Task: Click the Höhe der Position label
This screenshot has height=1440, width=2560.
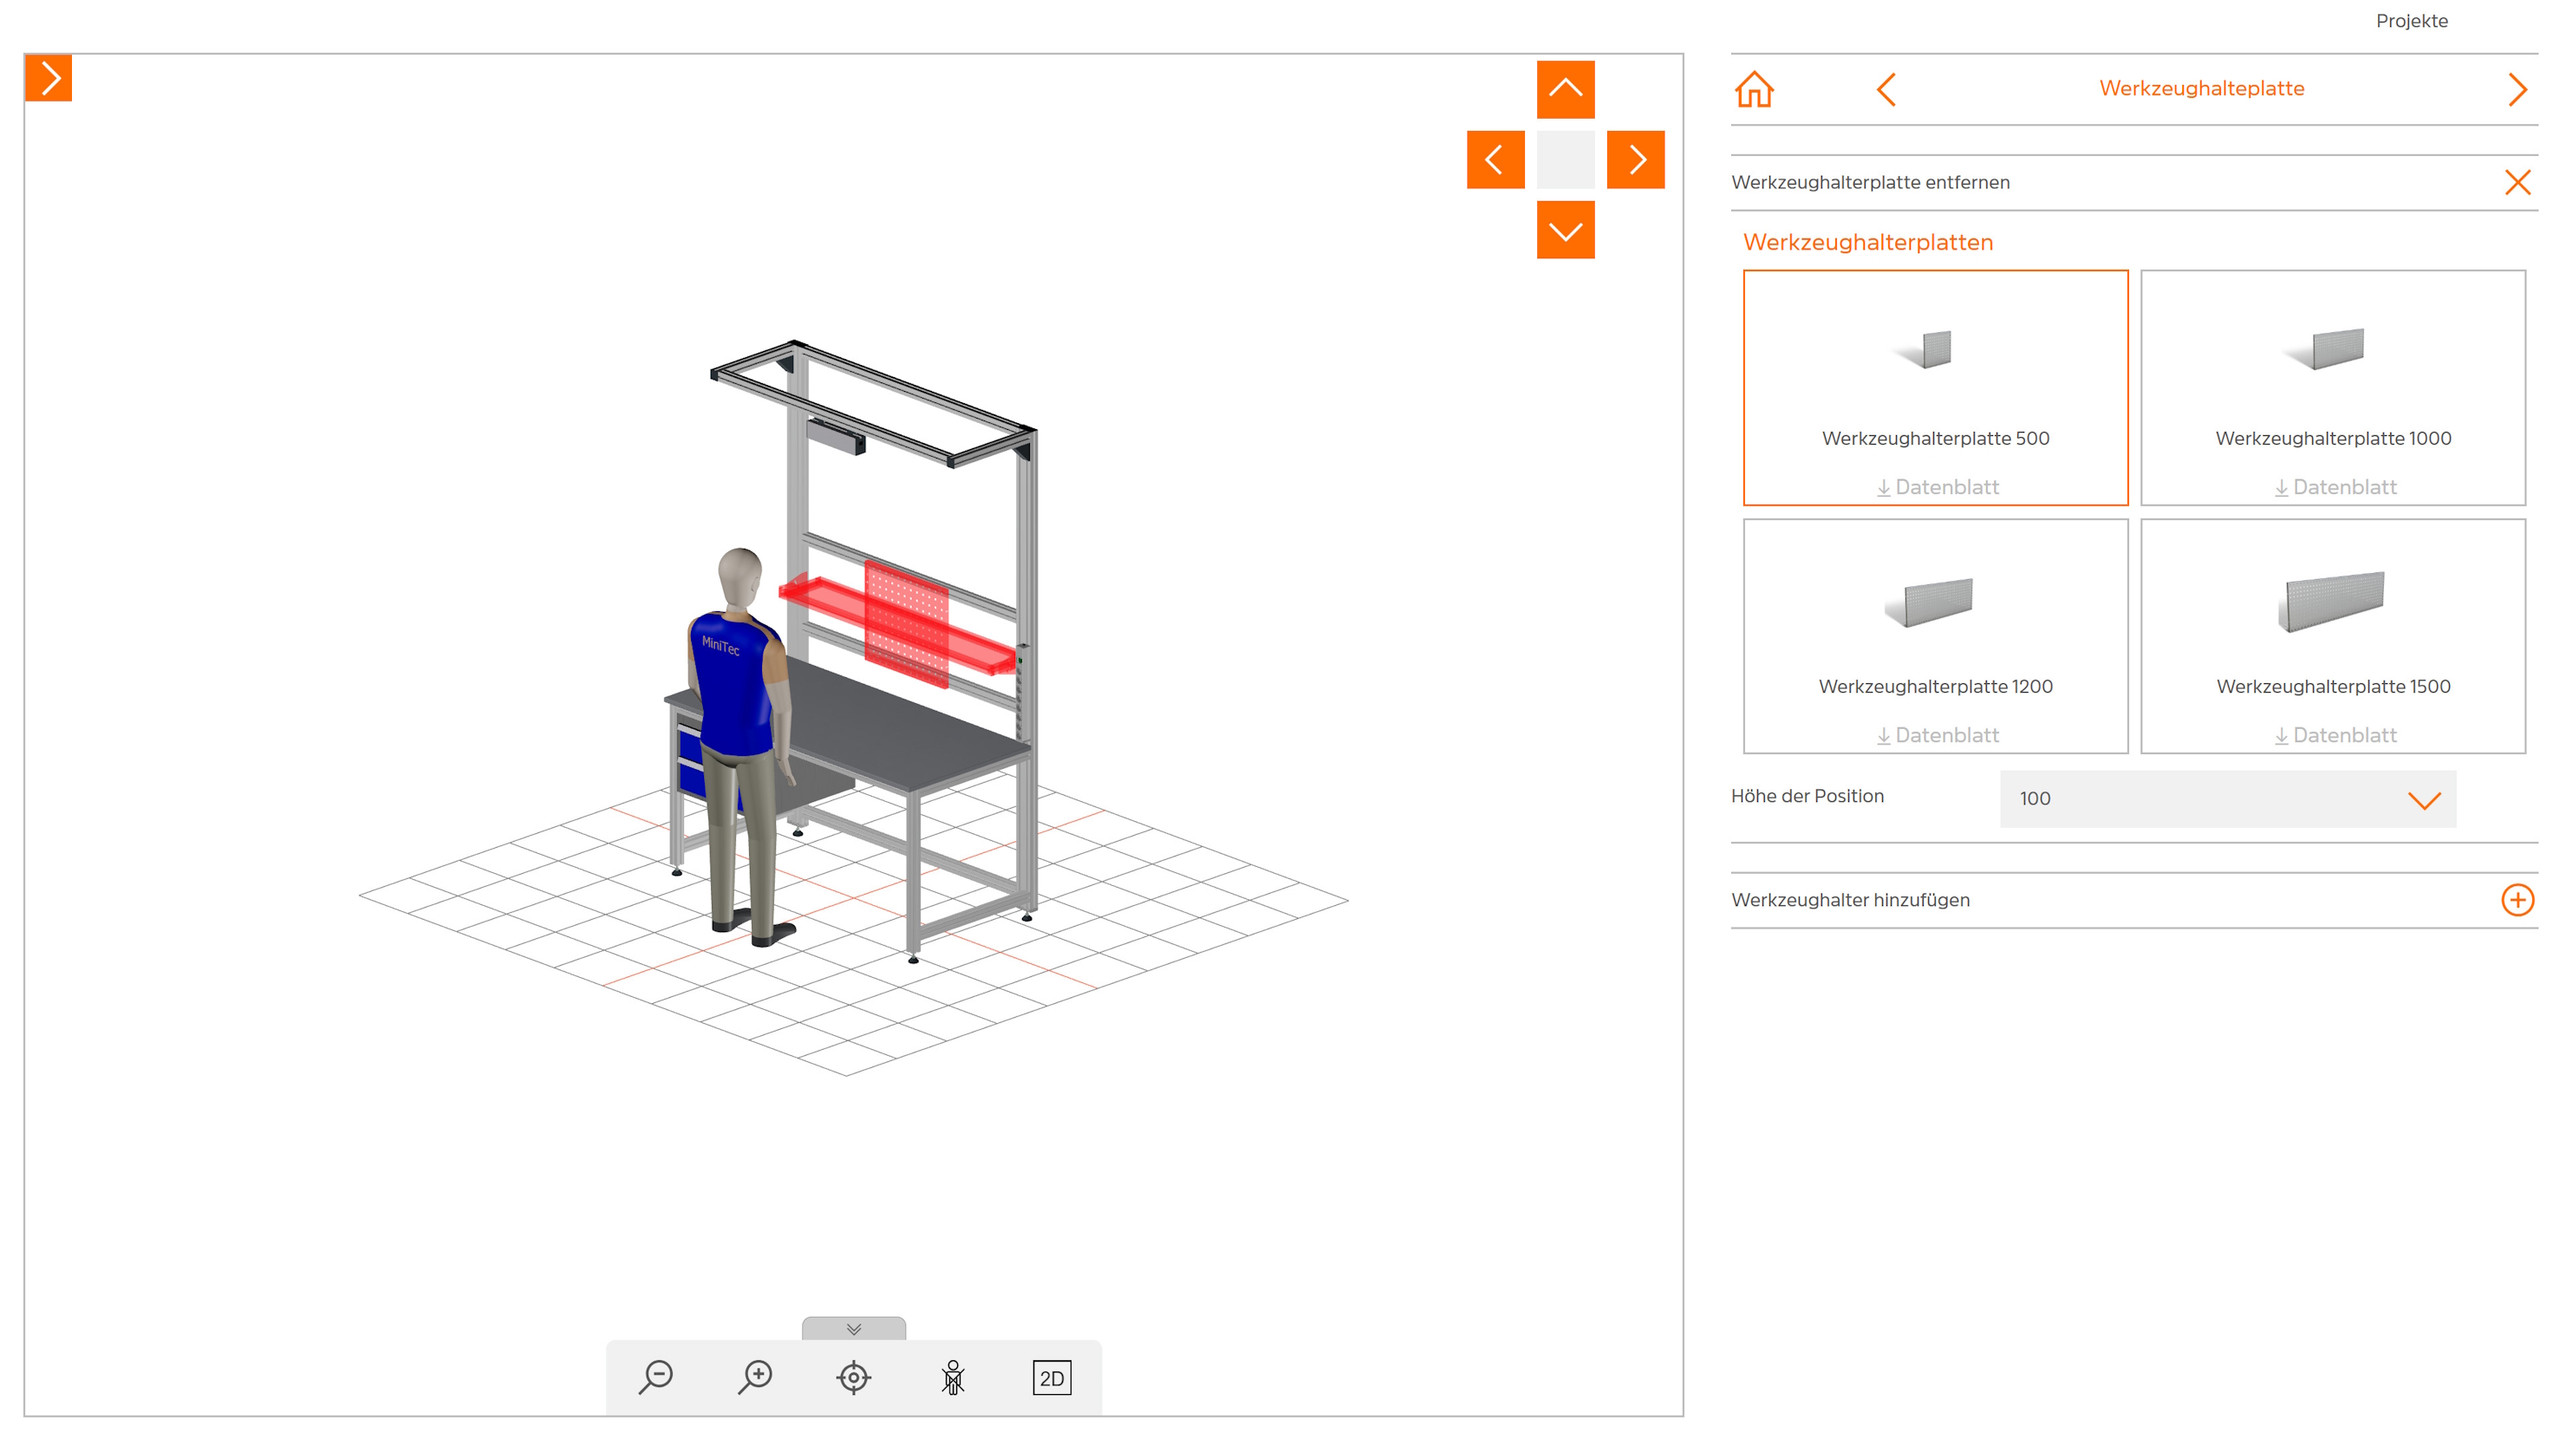Action: pos(1807,796)
